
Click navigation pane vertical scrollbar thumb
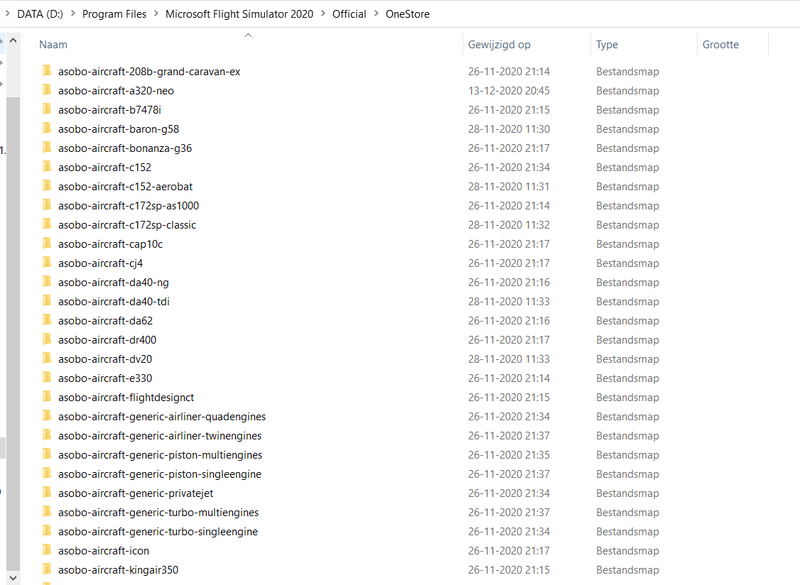tap(13, 333)
